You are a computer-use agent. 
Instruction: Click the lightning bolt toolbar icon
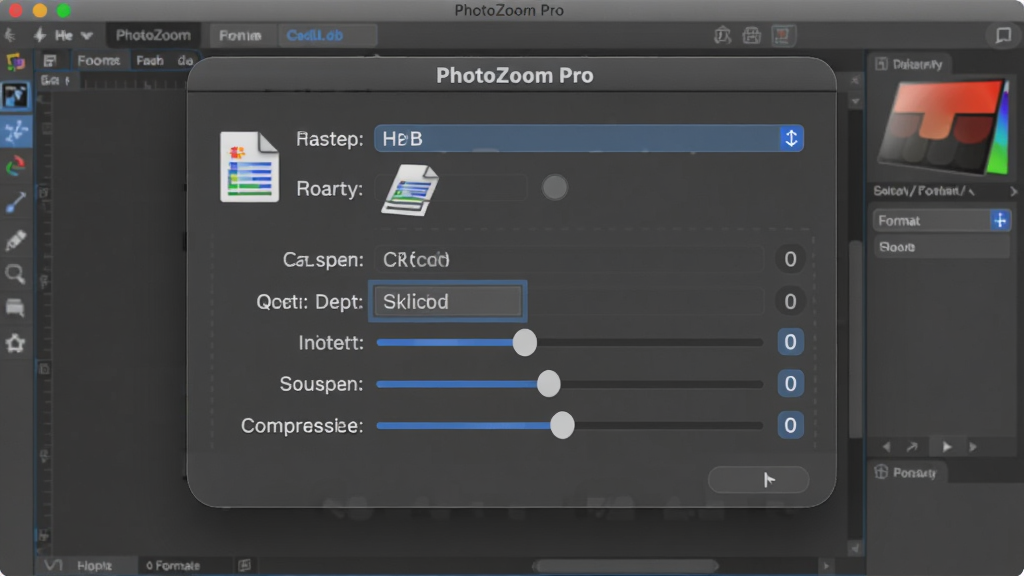pyautogui.click(x=39, y=35)
